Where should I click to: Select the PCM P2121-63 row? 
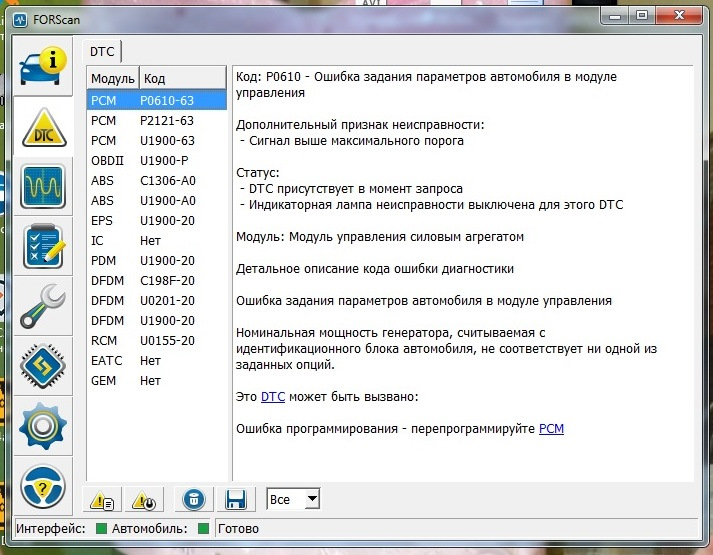point(156,120)
